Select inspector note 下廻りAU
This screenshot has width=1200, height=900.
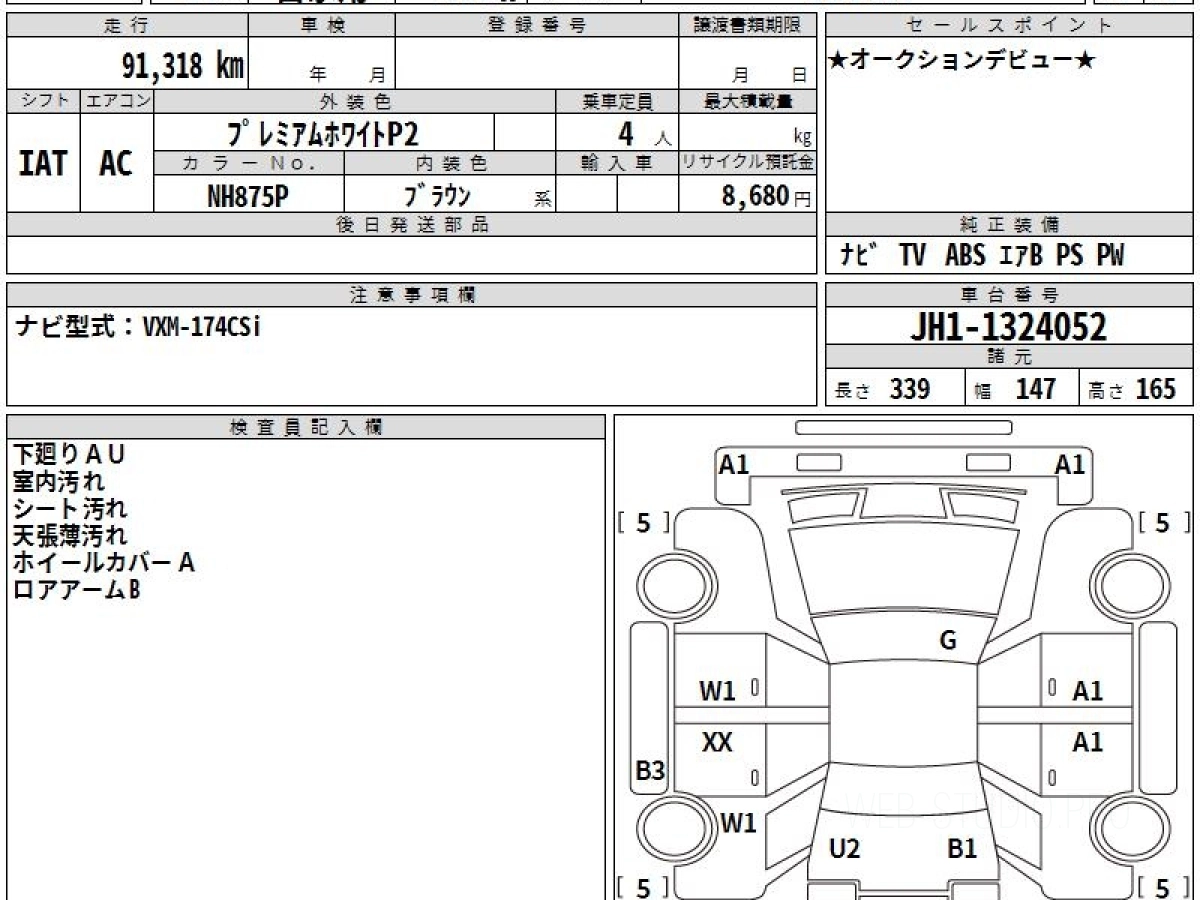tap(69, 454)
